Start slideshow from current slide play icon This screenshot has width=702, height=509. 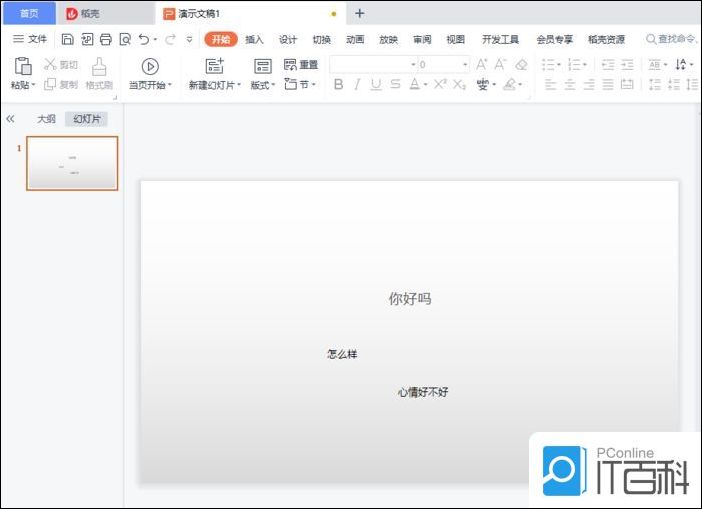click(x=150, y=66)
